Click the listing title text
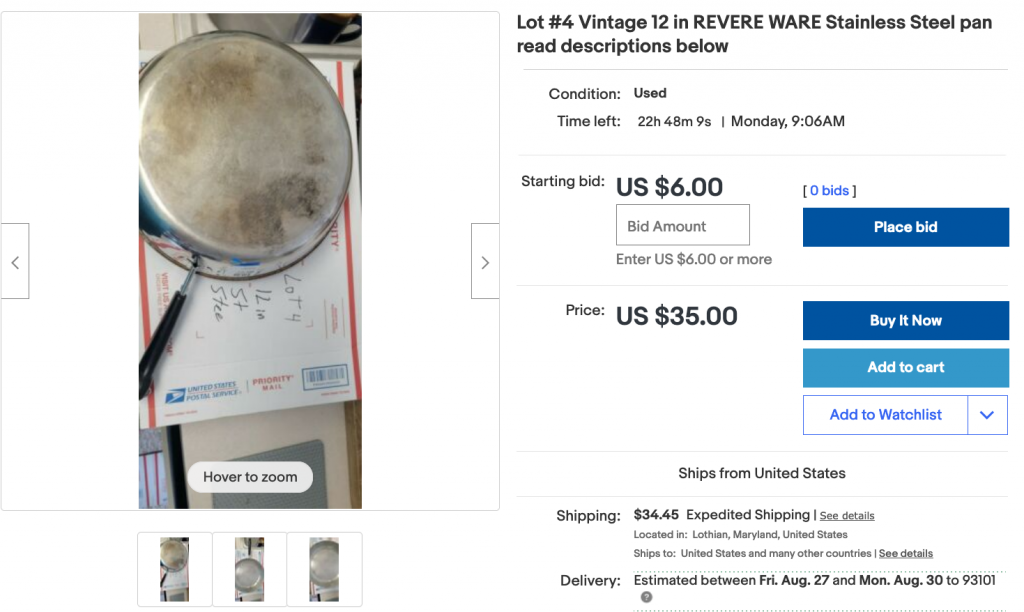The width and height of the screenshot is (1024, 612). 754,34
